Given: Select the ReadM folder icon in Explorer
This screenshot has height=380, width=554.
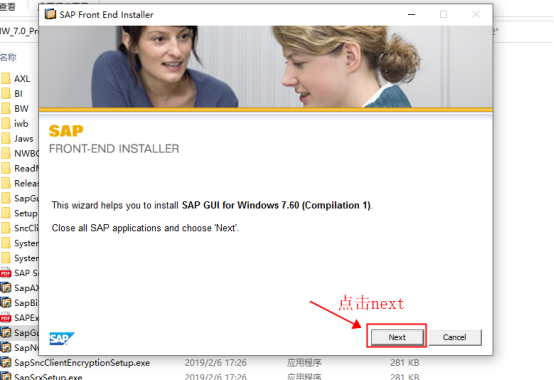Looking at the screenshot, I should click(x=6, y=168).
